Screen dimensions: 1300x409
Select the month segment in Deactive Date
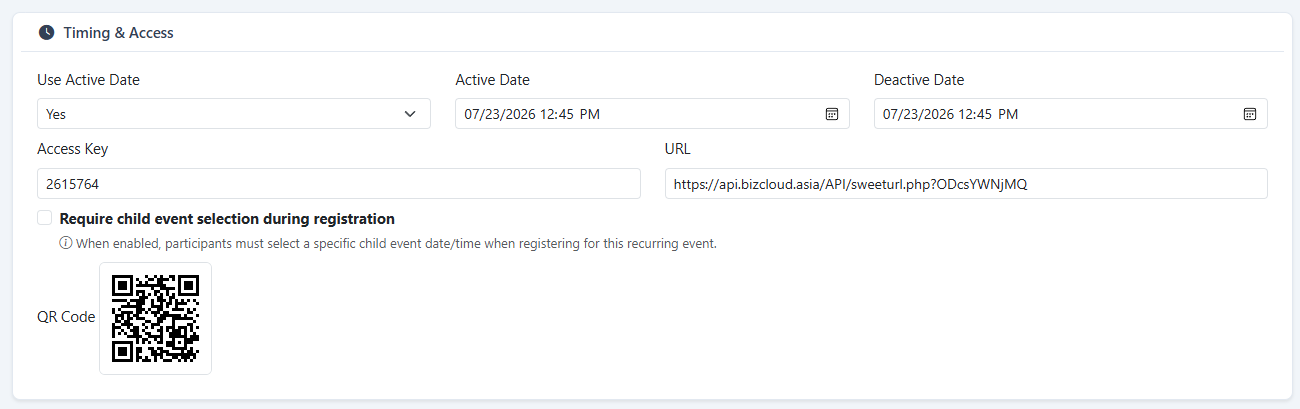(890, 114)
